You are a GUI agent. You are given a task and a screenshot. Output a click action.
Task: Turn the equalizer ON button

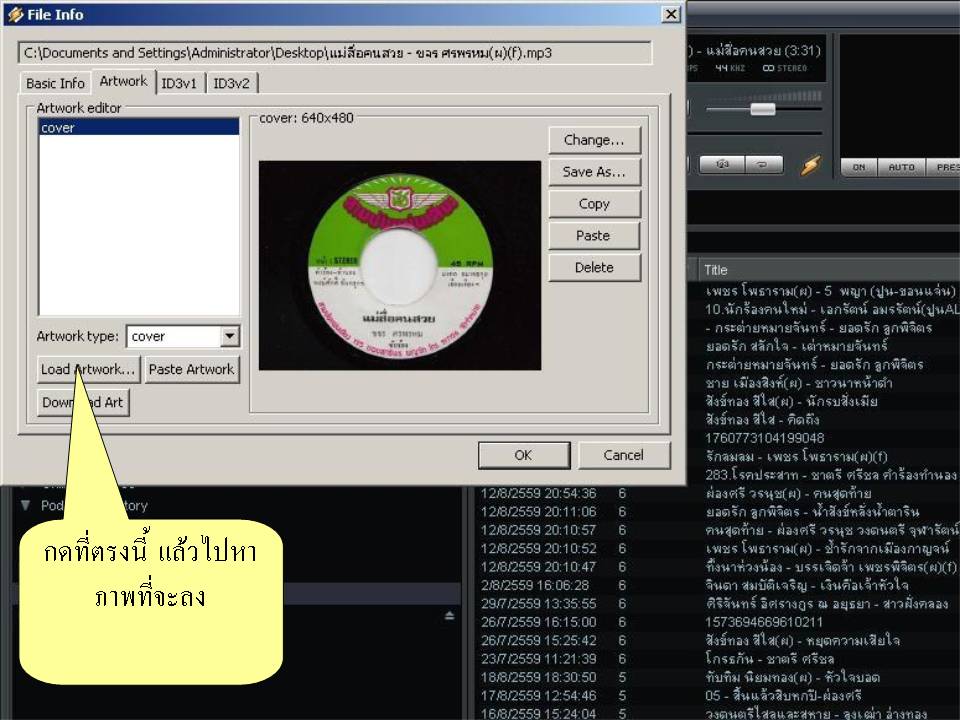[x=859, y=167]
